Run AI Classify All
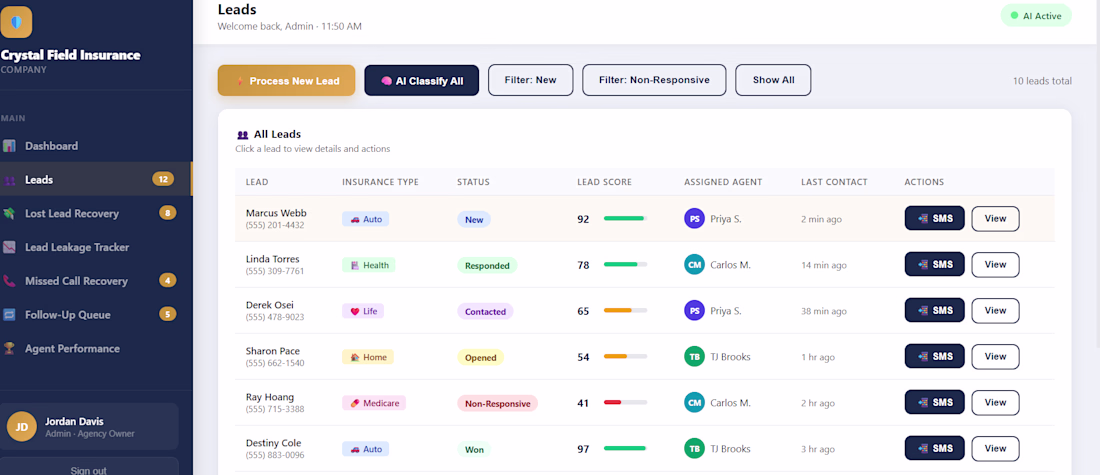Viewport: 1100px width, 475px height. coord(422,81)
